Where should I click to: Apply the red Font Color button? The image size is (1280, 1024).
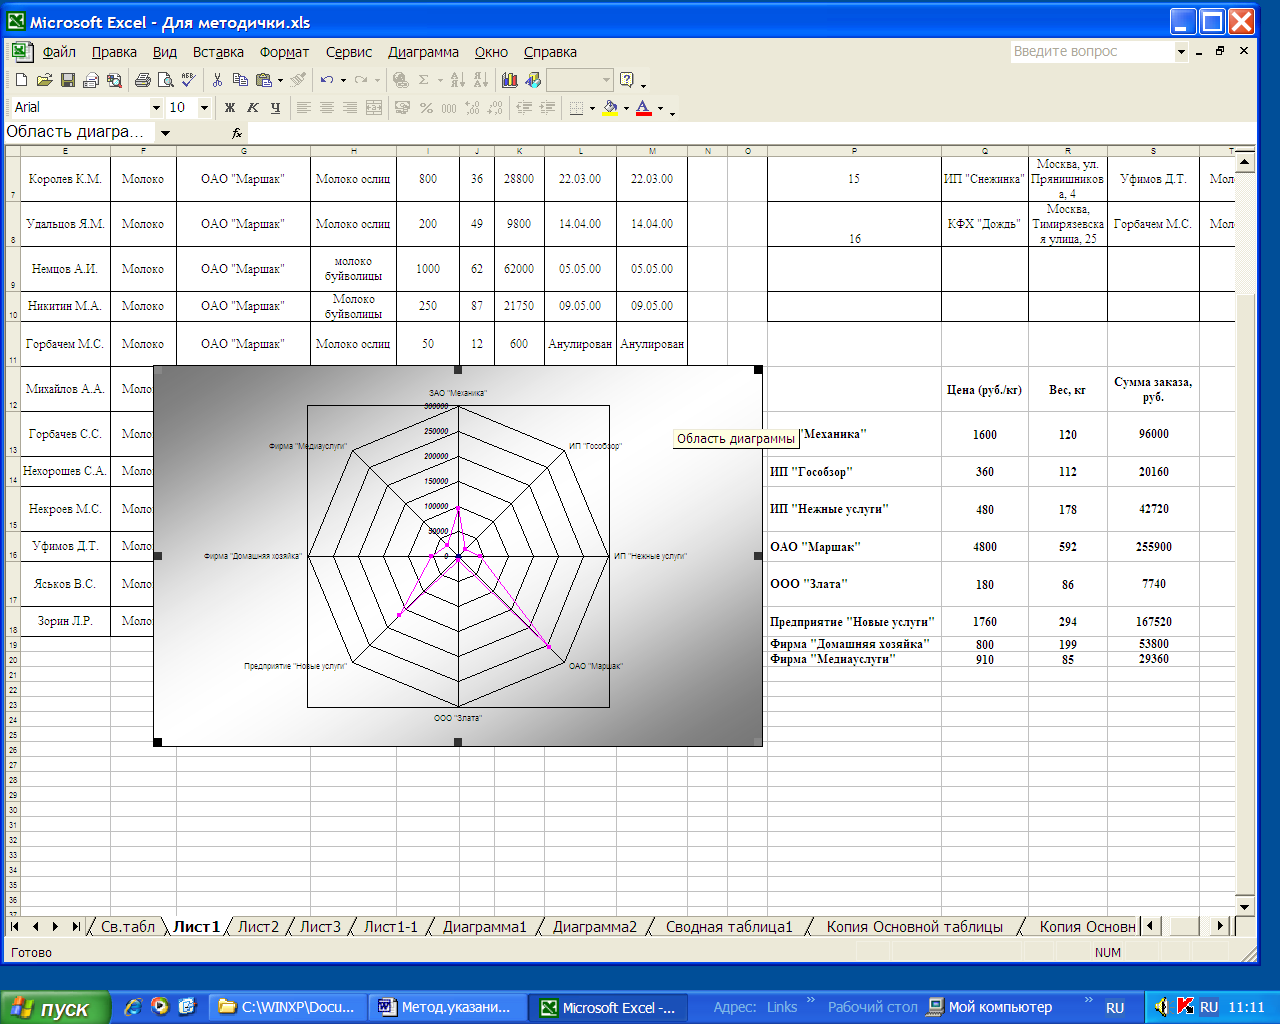point(643,107)
